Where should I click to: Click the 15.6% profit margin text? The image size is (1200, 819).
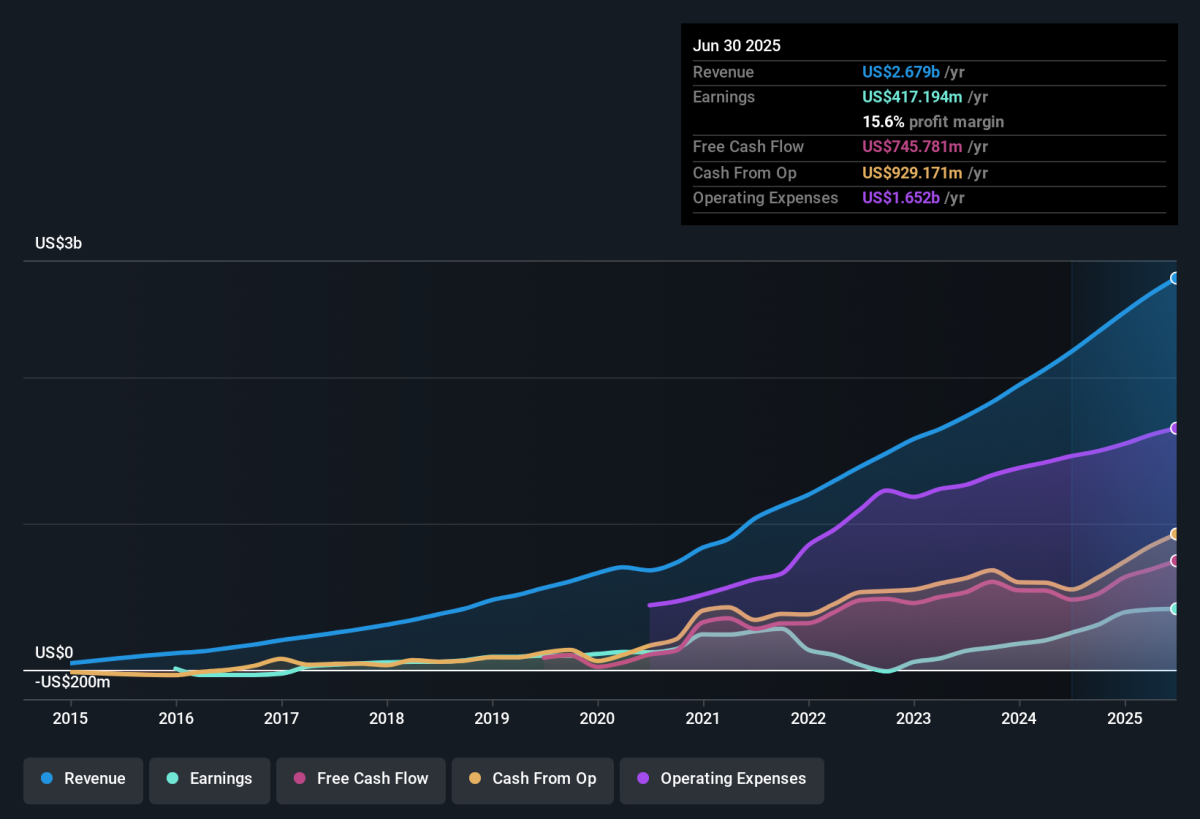point(933,122)
